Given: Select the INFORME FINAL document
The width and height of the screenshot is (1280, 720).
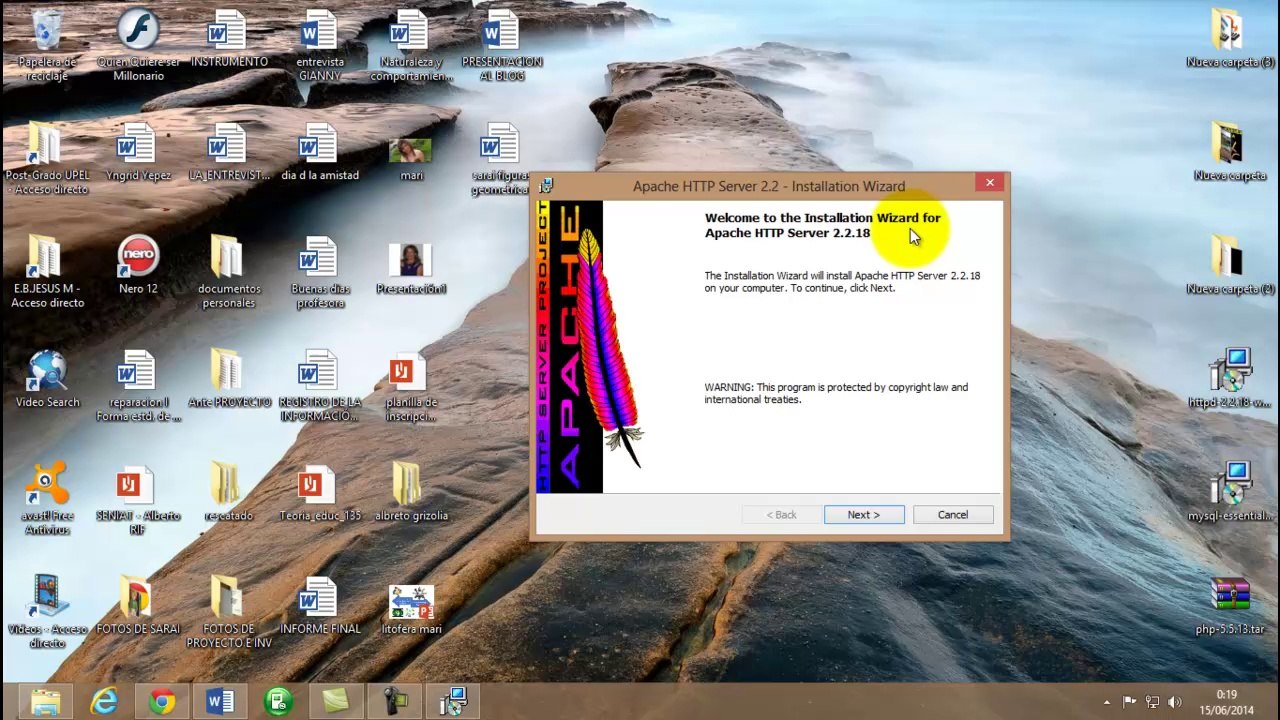Looking at the screenshot, I should pos(320,606).
